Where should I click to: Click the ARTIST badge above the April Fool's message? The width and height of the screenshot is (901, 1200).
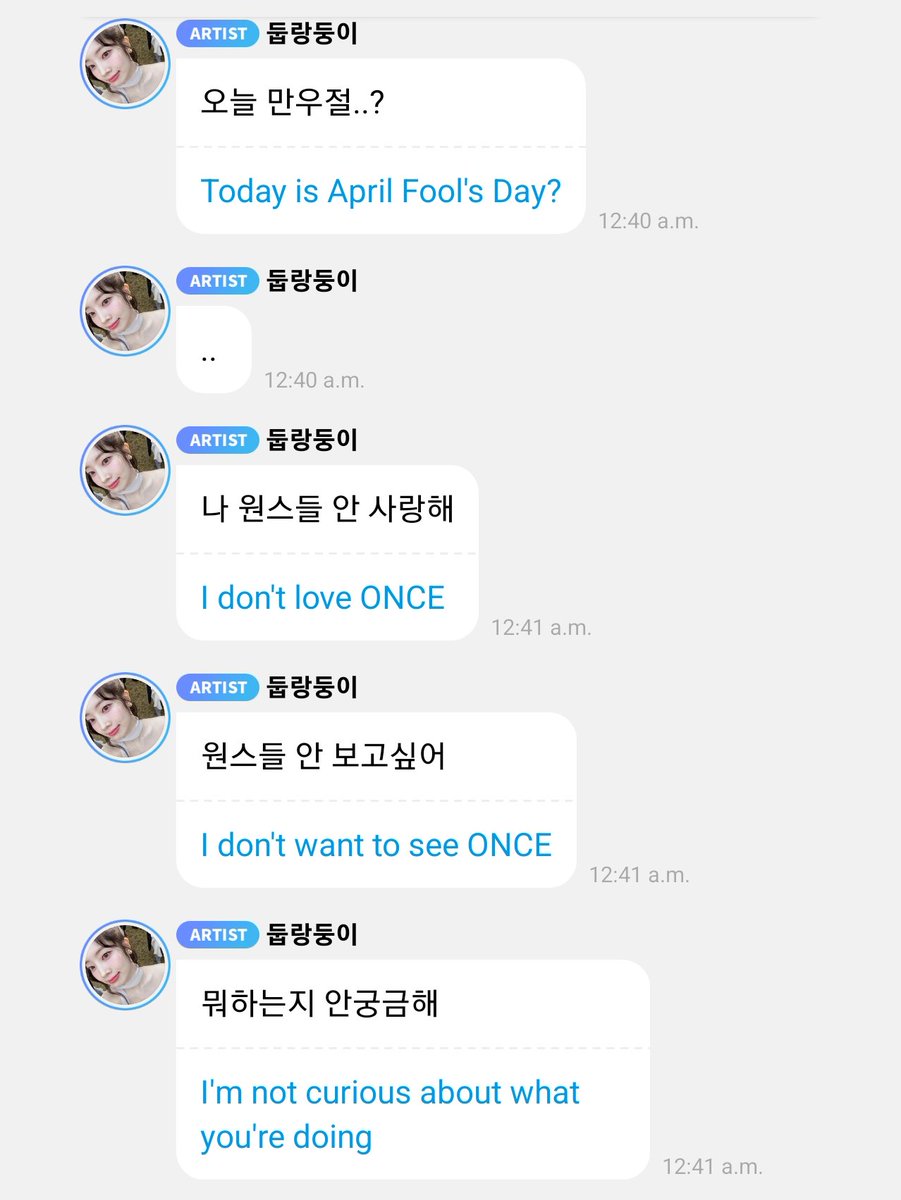pyautogui.click(x=218, y=34)
